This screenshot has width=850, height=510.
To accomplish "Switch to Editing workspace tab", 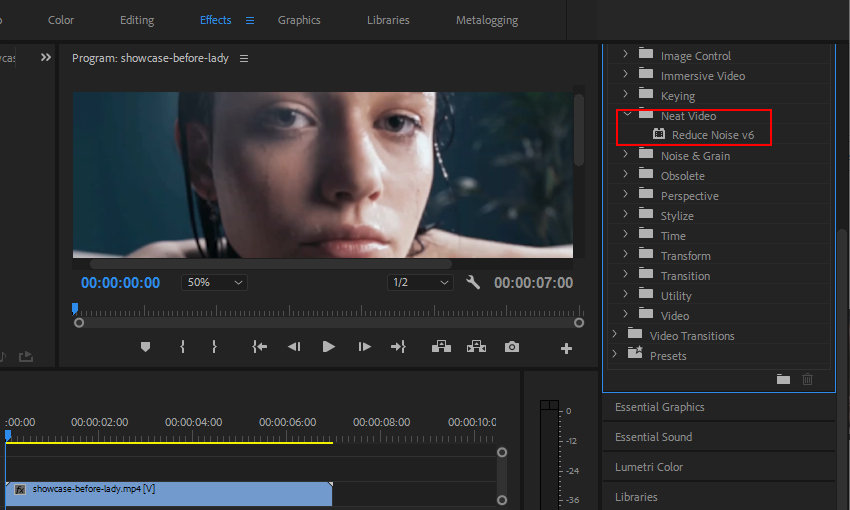I will coord(137,20).
